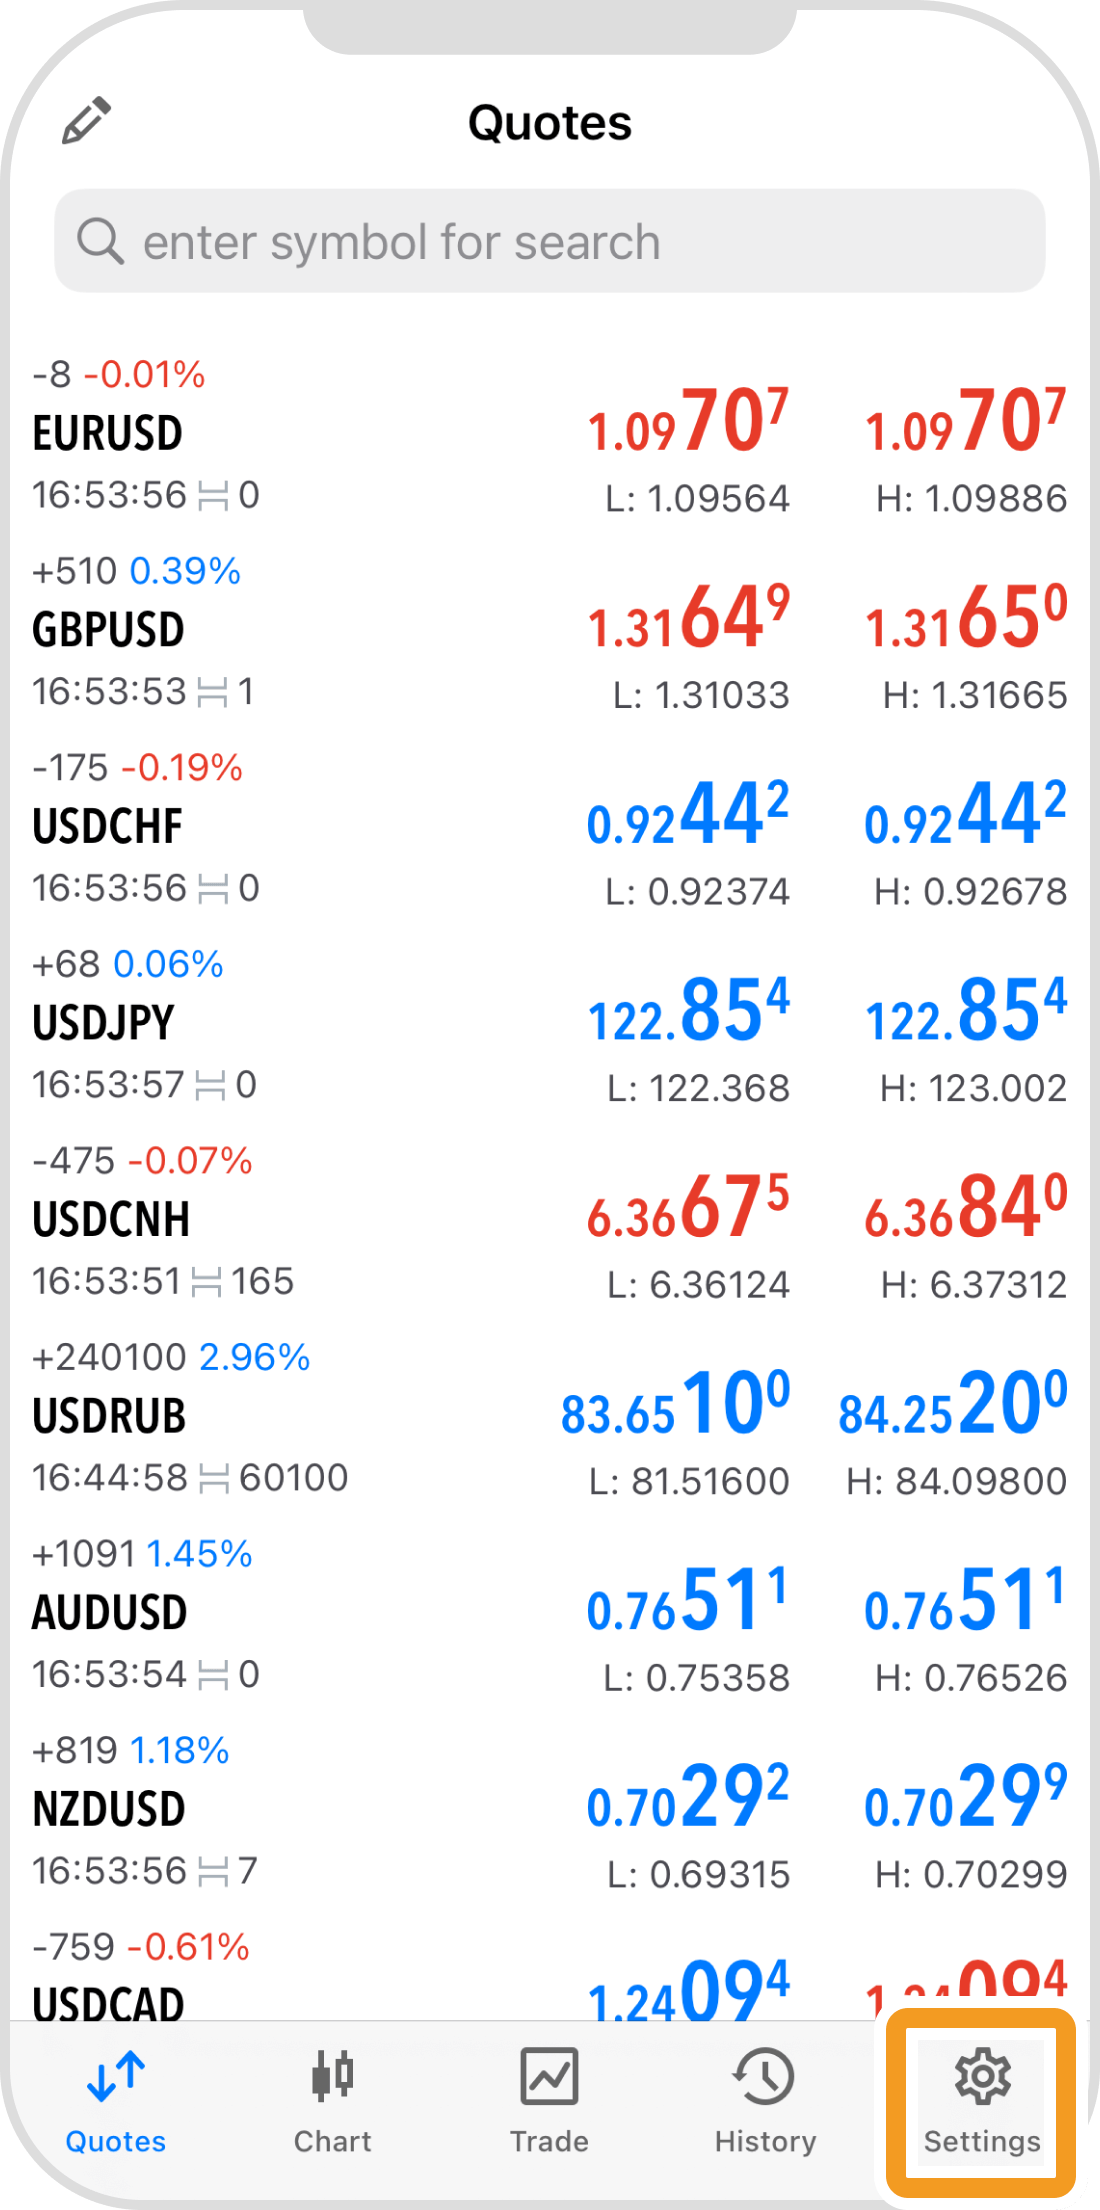Select the GBPUSD symbol name
The width and height of the screenshot is (1100, 2210).
108,630
